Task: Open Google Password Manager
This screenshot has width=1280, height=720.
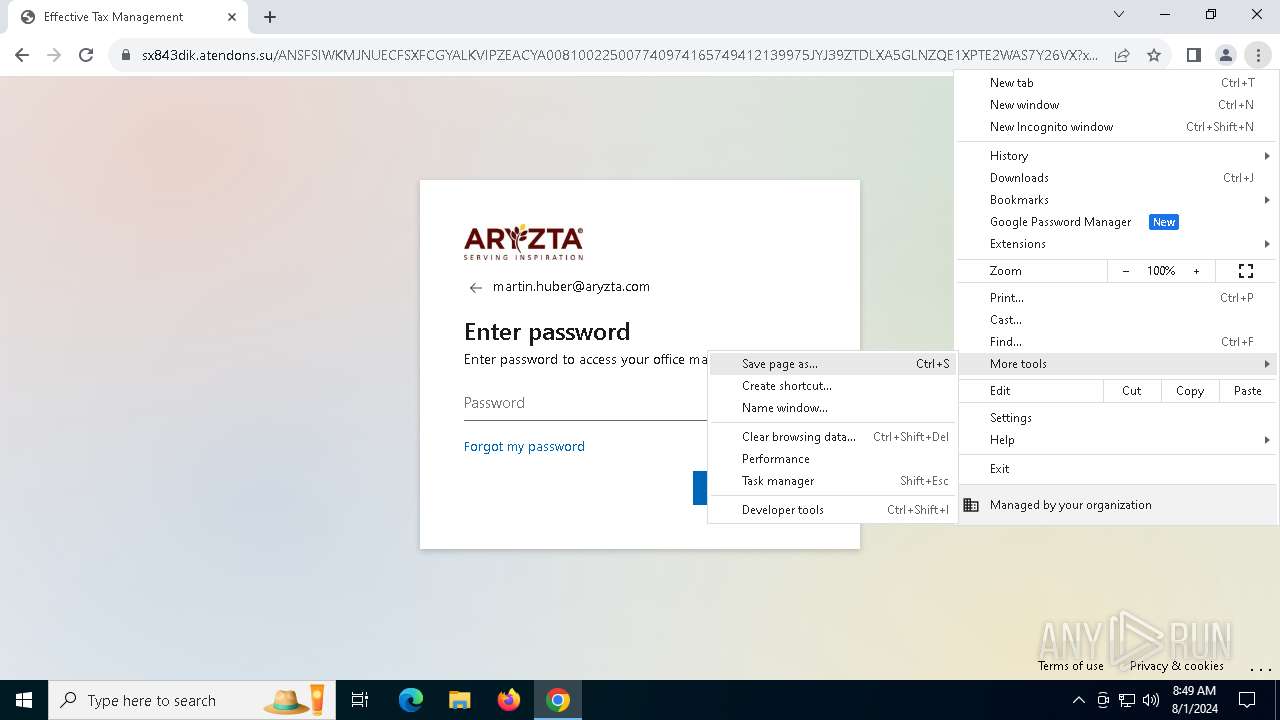Action: pos(1117,222)
